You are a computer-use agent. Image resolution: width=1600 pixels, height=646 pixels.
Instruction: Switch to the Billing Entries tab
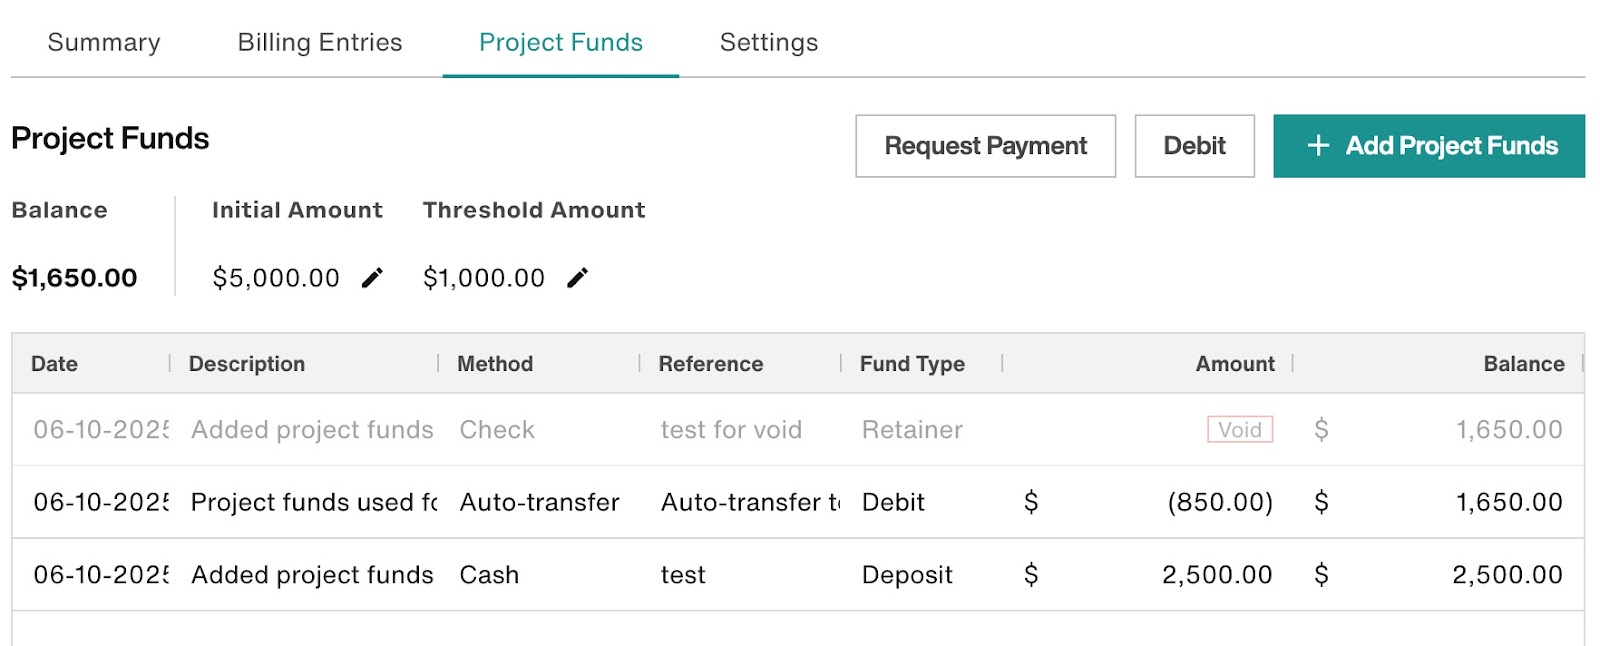tap(320, 42)
